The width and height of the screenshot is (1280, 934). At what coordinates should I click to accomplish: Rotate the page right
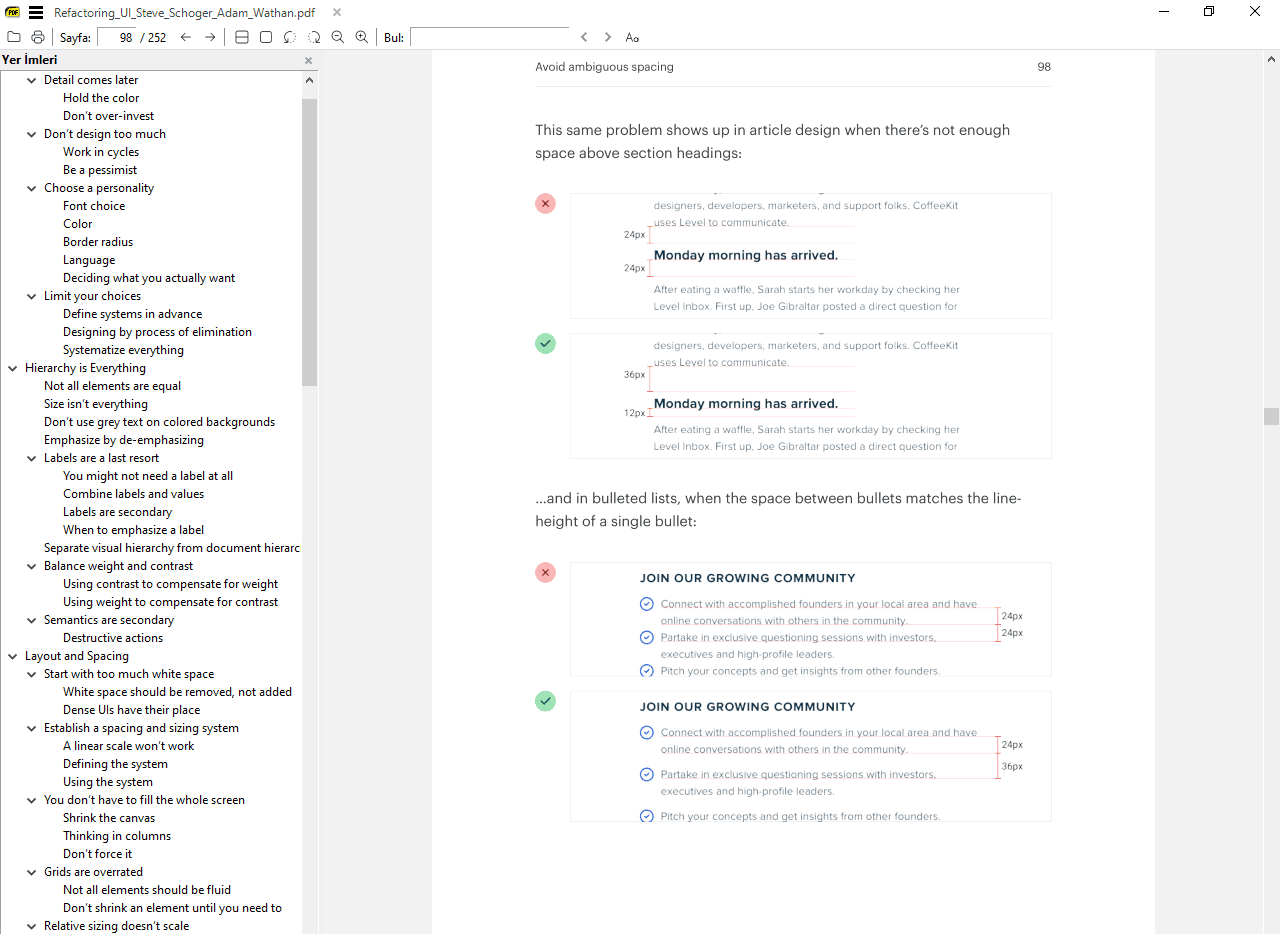[314, 37]
